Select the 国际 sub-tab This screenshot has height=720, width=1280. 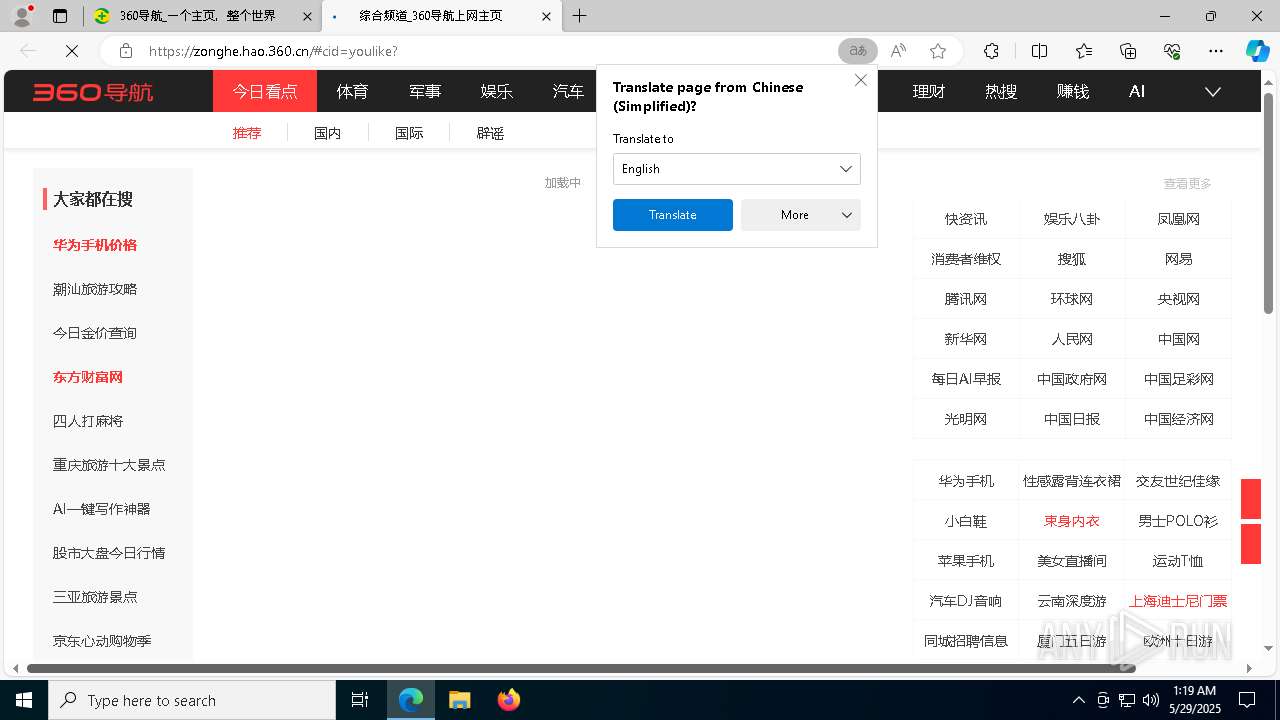[x=409, y=133]
